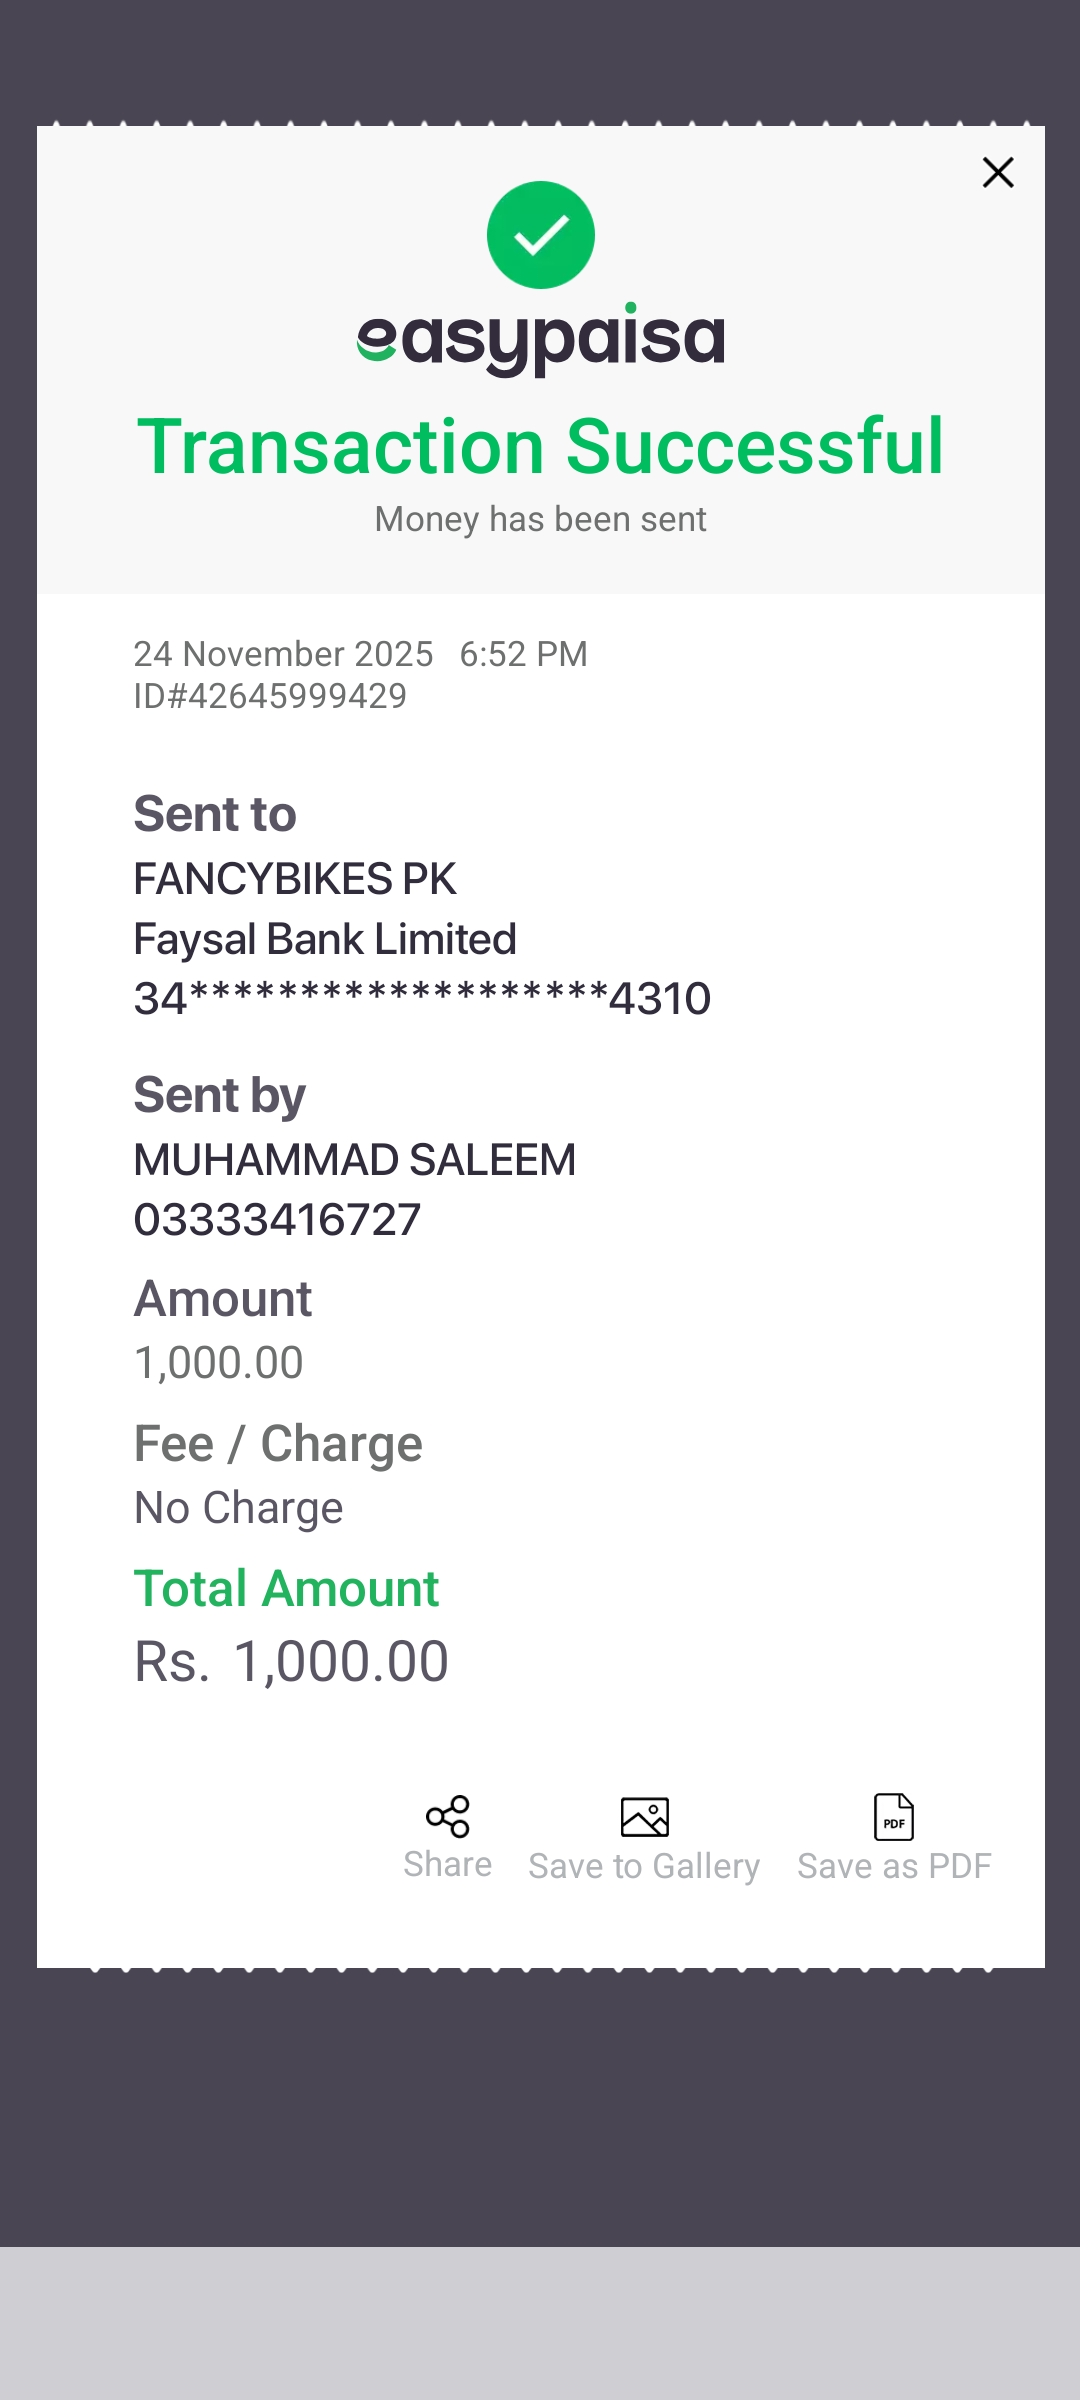Click the Money has been sent subtitle
Image resolution: width=1080 pixels, height=2400 pixels.
[x=541, y=520]
